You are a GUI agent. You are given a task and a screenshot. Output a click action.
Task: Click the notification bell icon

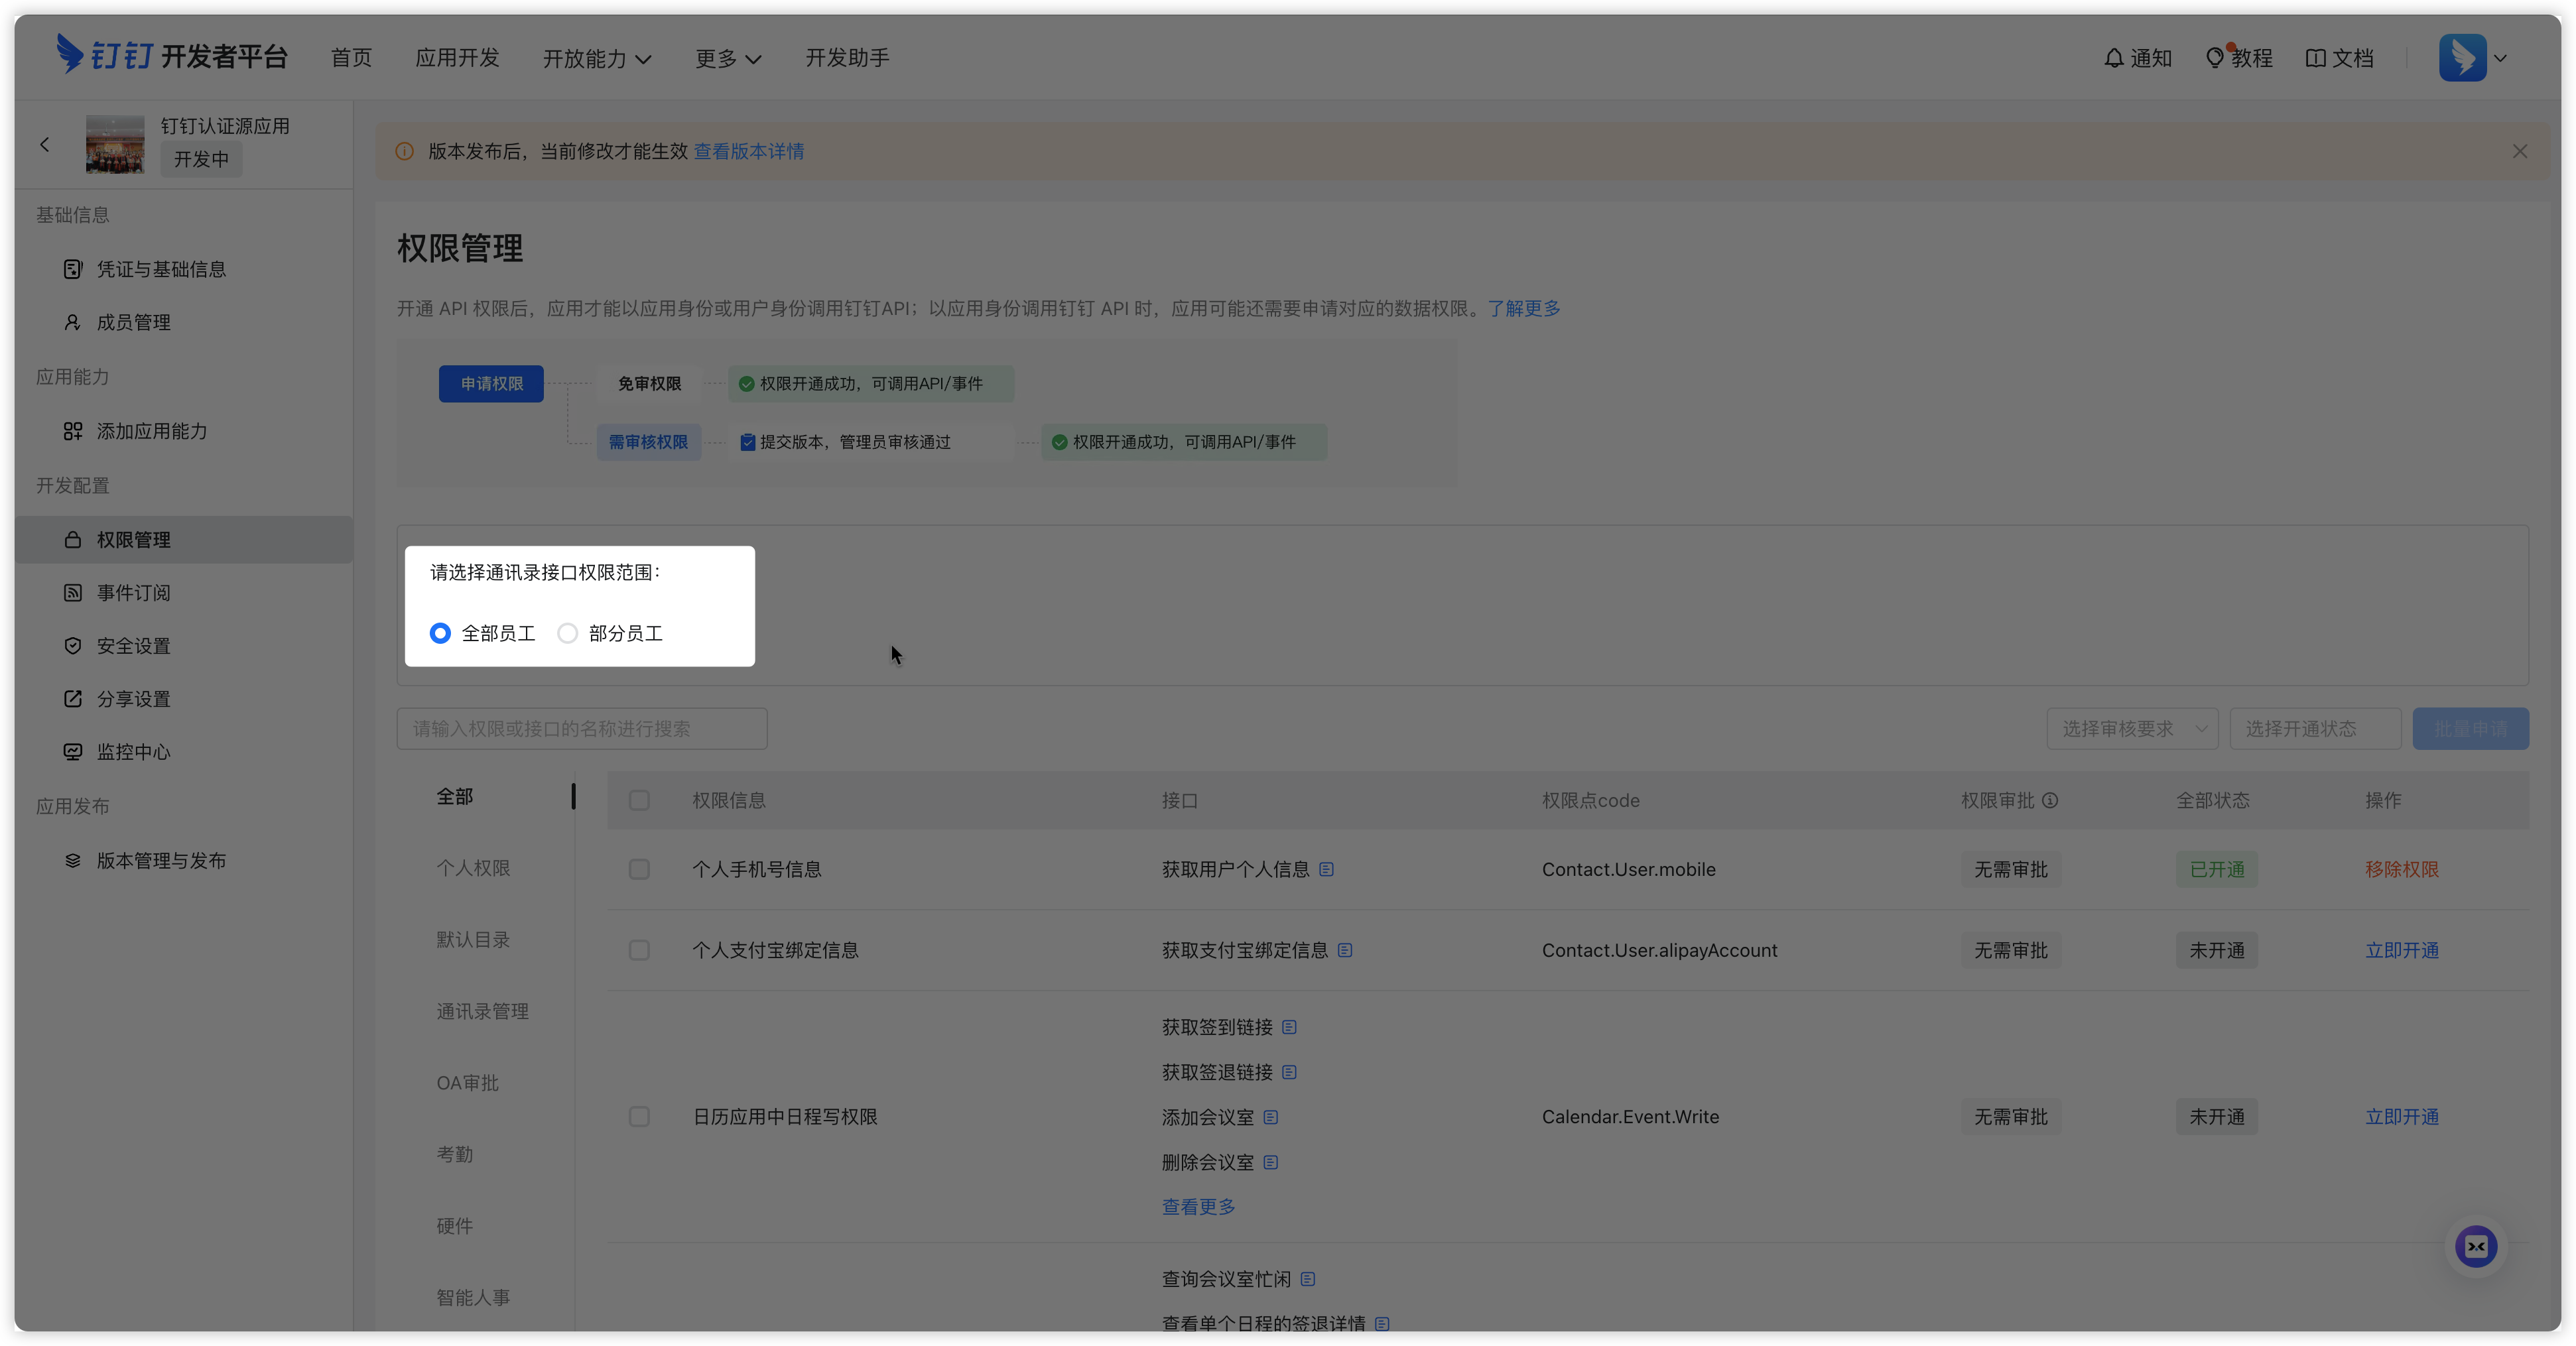pyautogui.click(x=2113, y=58)
